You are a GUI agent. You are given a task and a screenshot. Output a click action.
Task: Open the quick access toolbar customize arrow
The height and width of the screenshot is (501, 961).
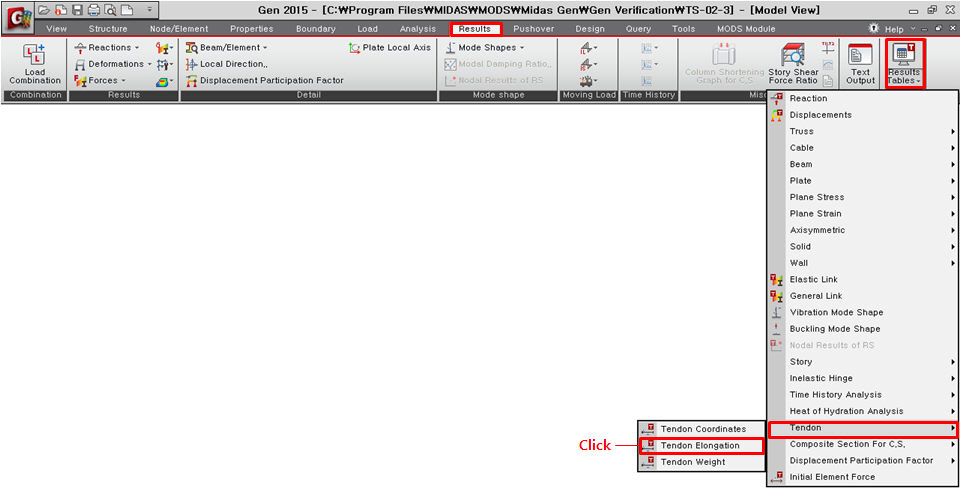[150, 10]
